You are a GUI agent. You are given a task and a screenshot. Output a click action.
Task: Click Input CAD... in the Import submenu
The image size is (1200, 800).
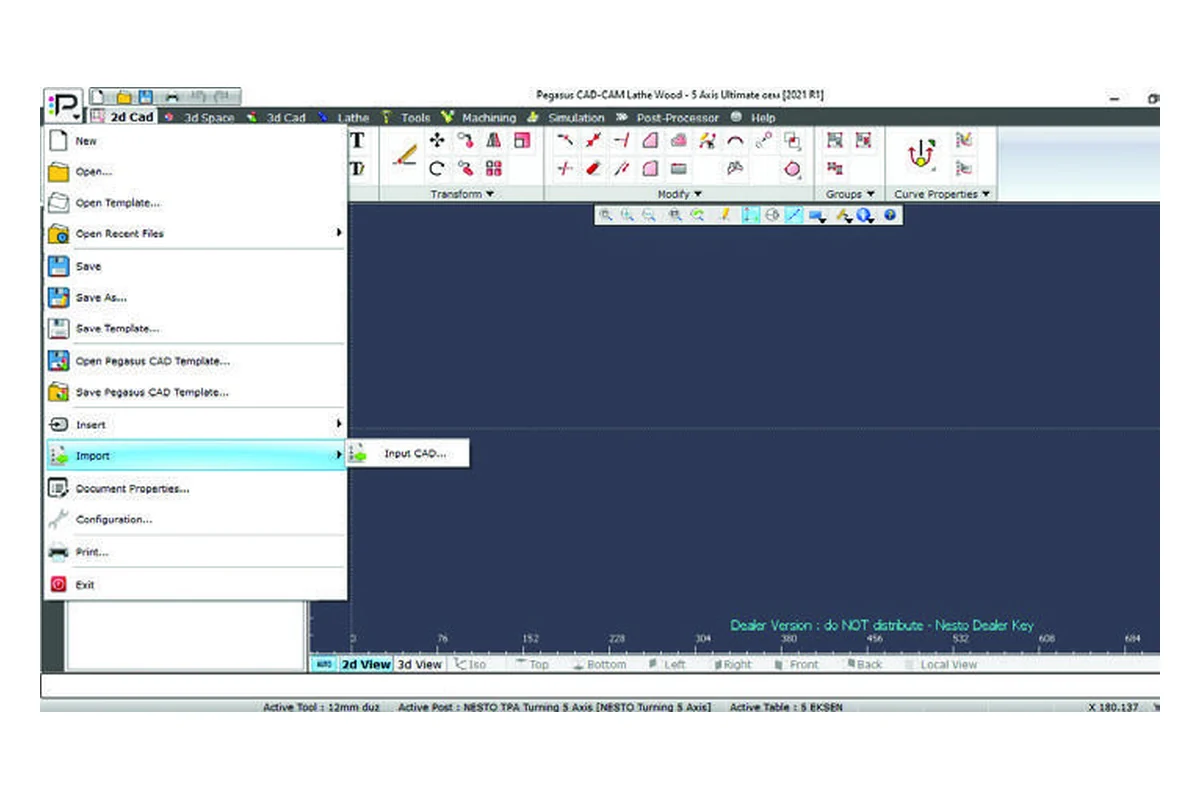[408, 454]
